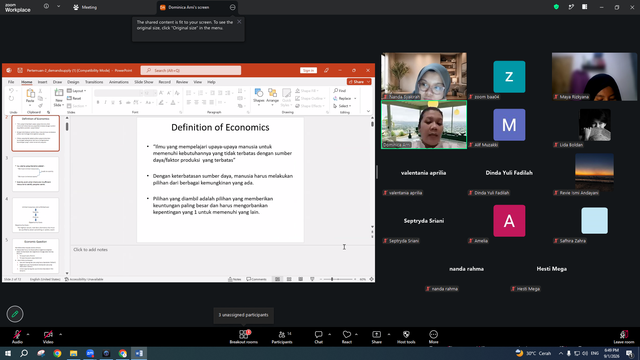Toggle Bold formatting in Font group
Viewport: 640px width, 360px height.
tap(98, 102)
